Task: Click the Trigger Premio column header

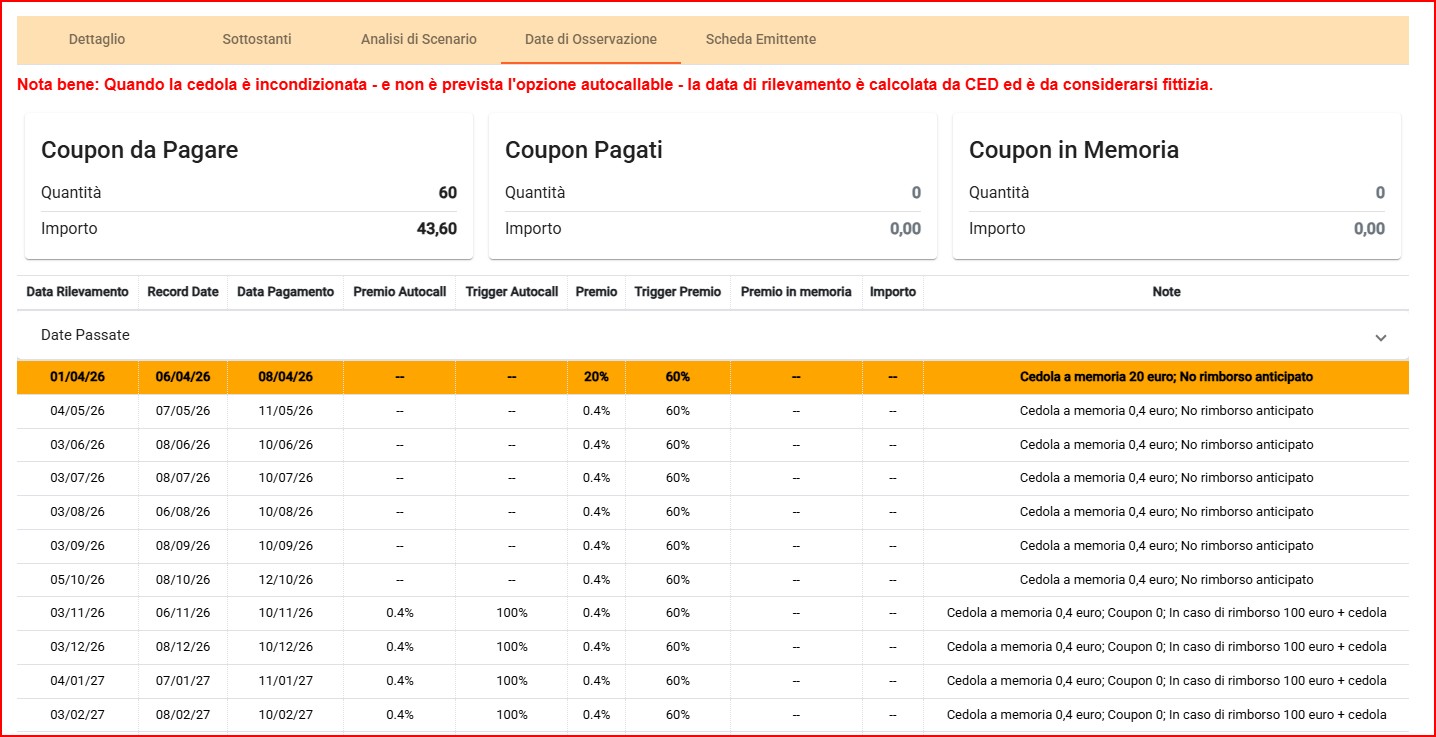Action: point(678,292)
